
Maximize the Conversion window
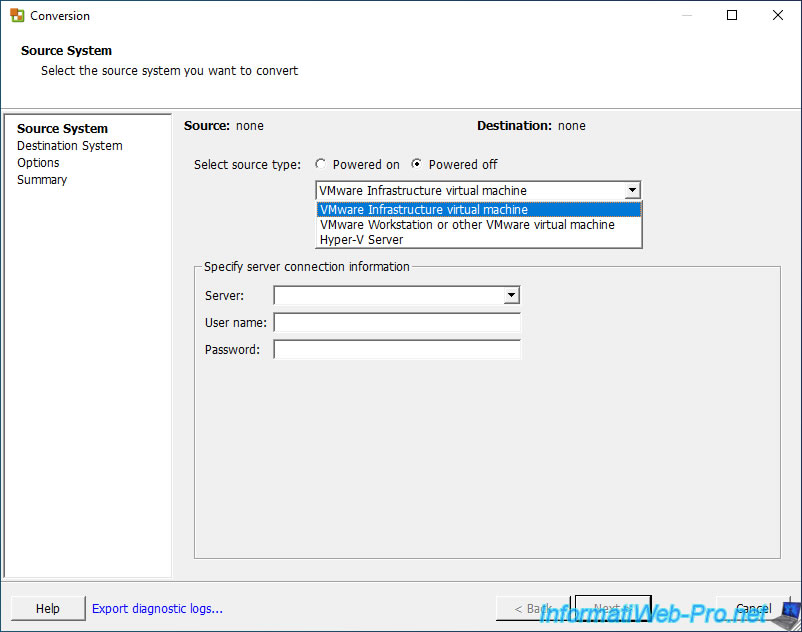732,15
